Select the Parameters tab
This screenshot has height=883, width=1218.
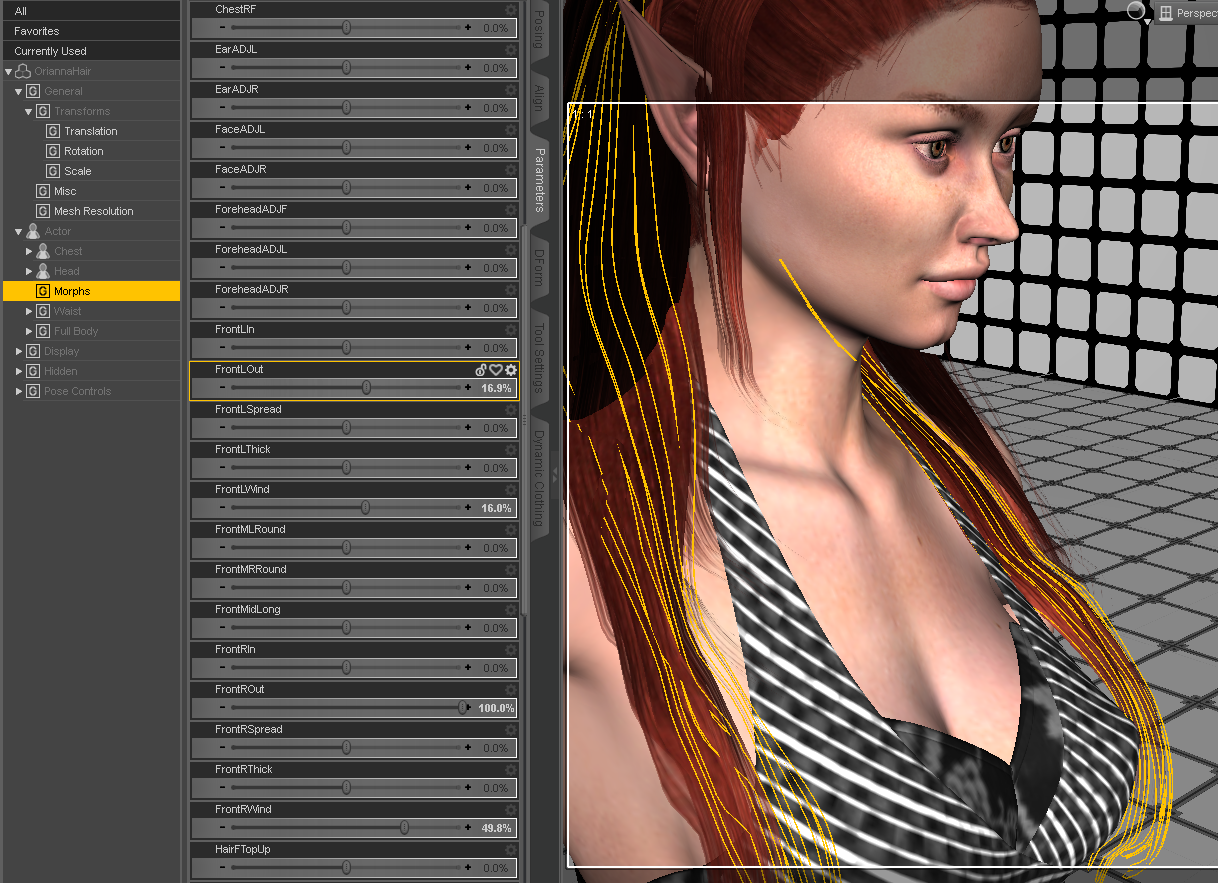click(538, 180)
